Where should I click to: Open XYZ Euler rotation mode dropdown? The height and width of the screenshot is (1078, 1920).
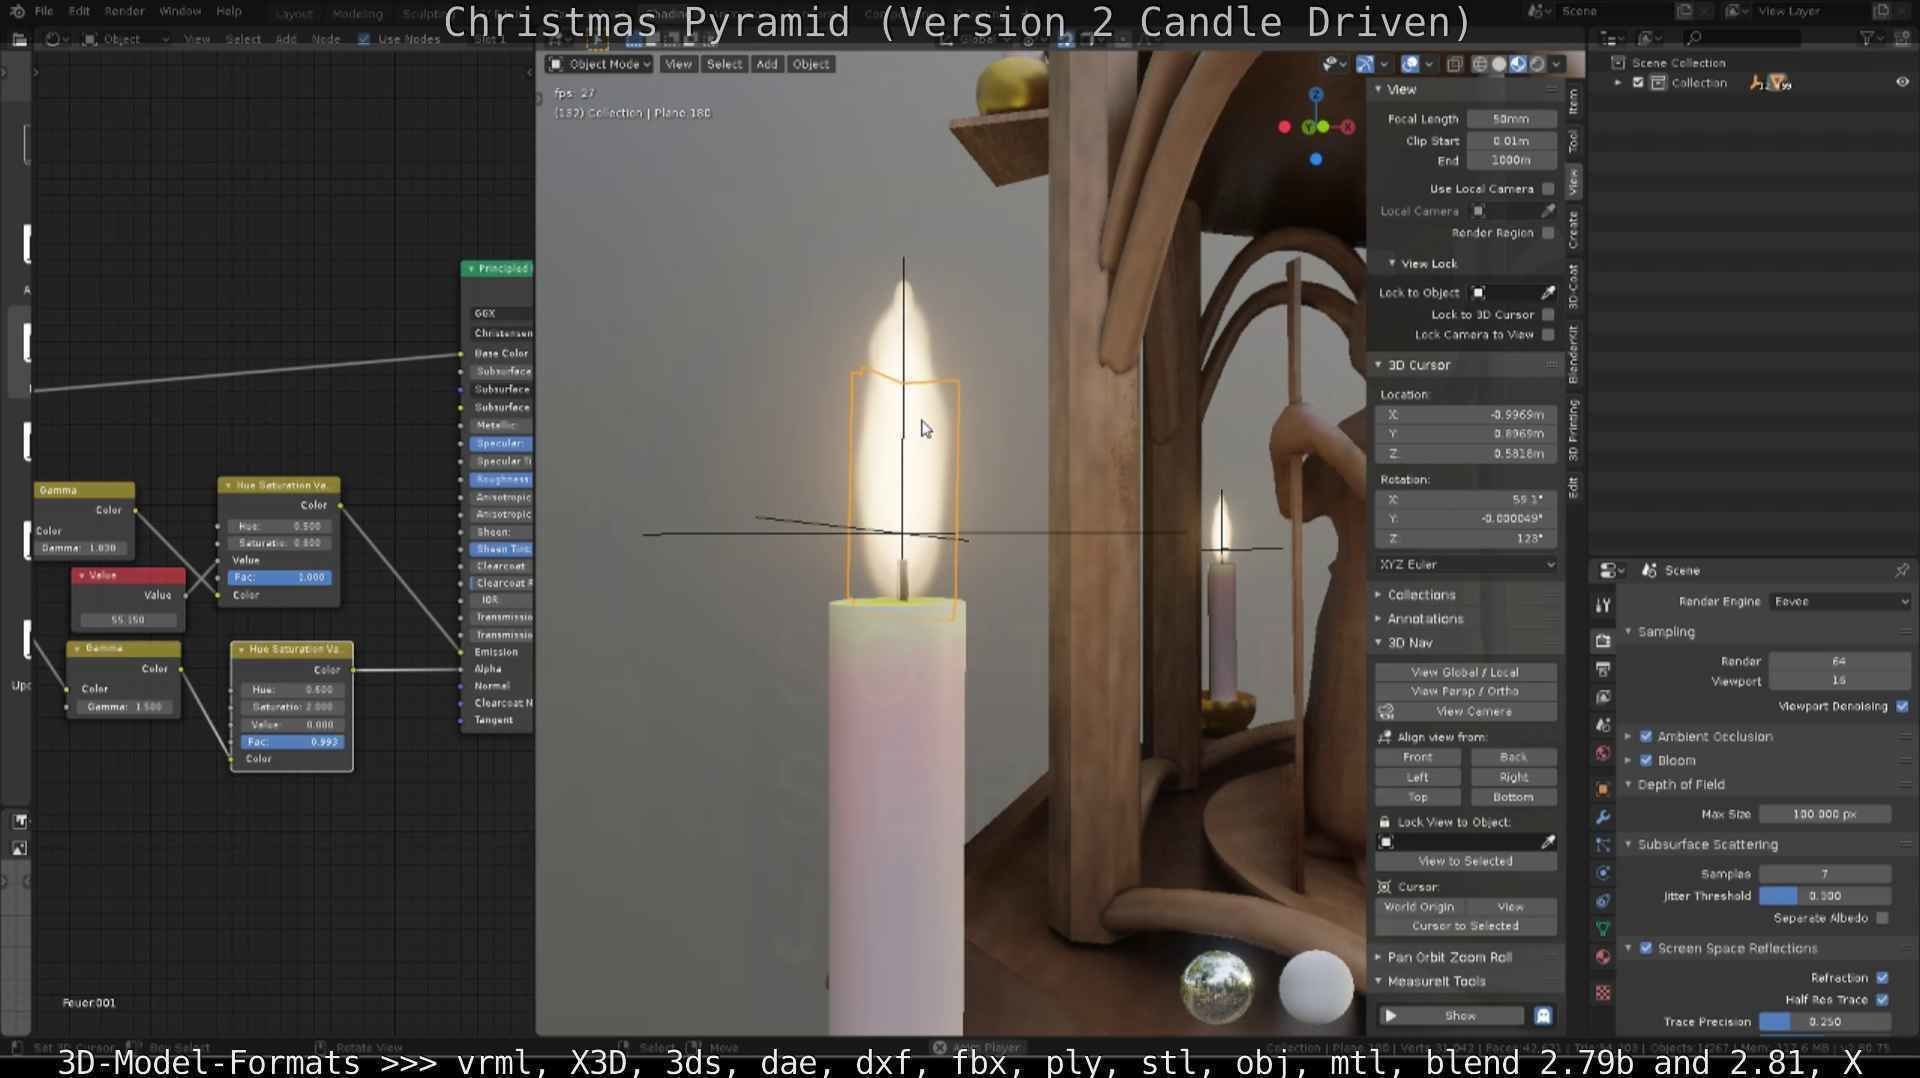[1466, 565]
